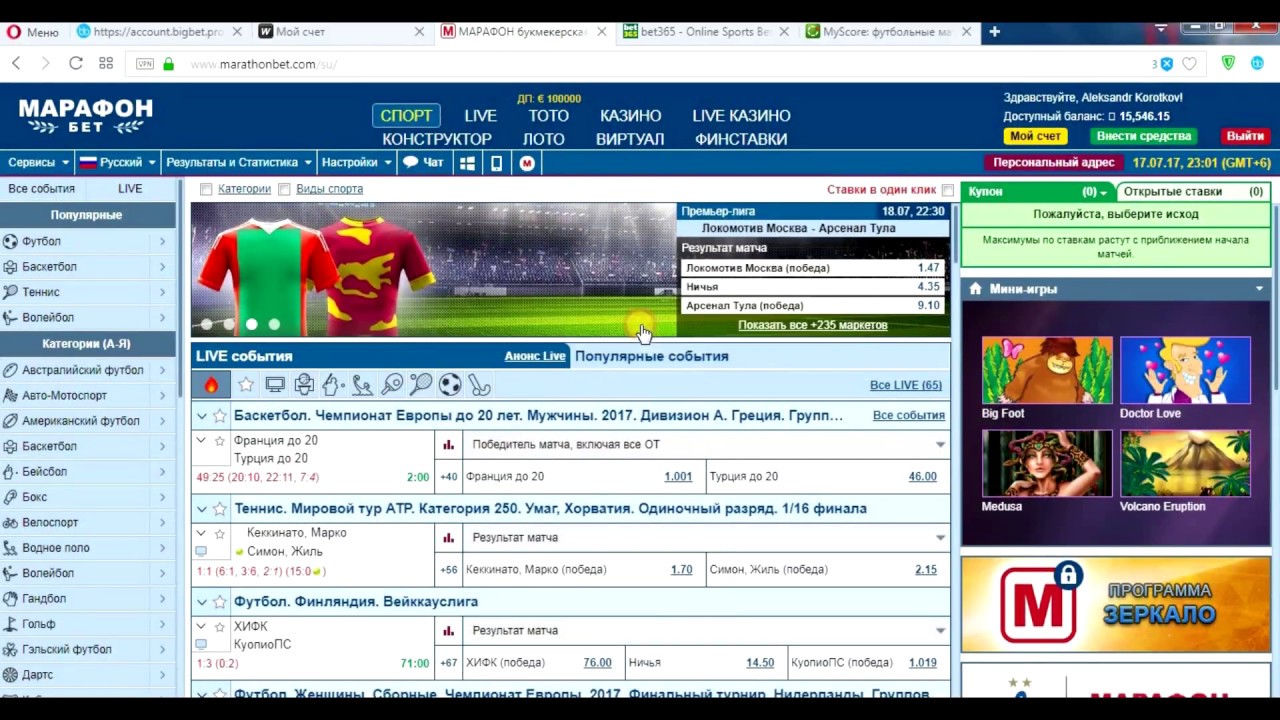Open the Volcano Eruption mini-game thumbnail
1280x720 pixels.
click(1185, 463)
